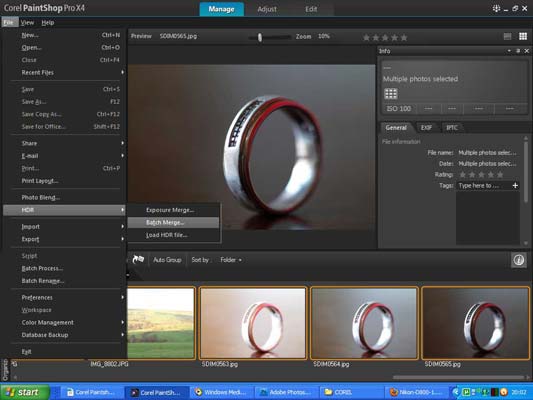
Task: Choose Batch Merge from HDR submenu
Action: click(174, 223)
